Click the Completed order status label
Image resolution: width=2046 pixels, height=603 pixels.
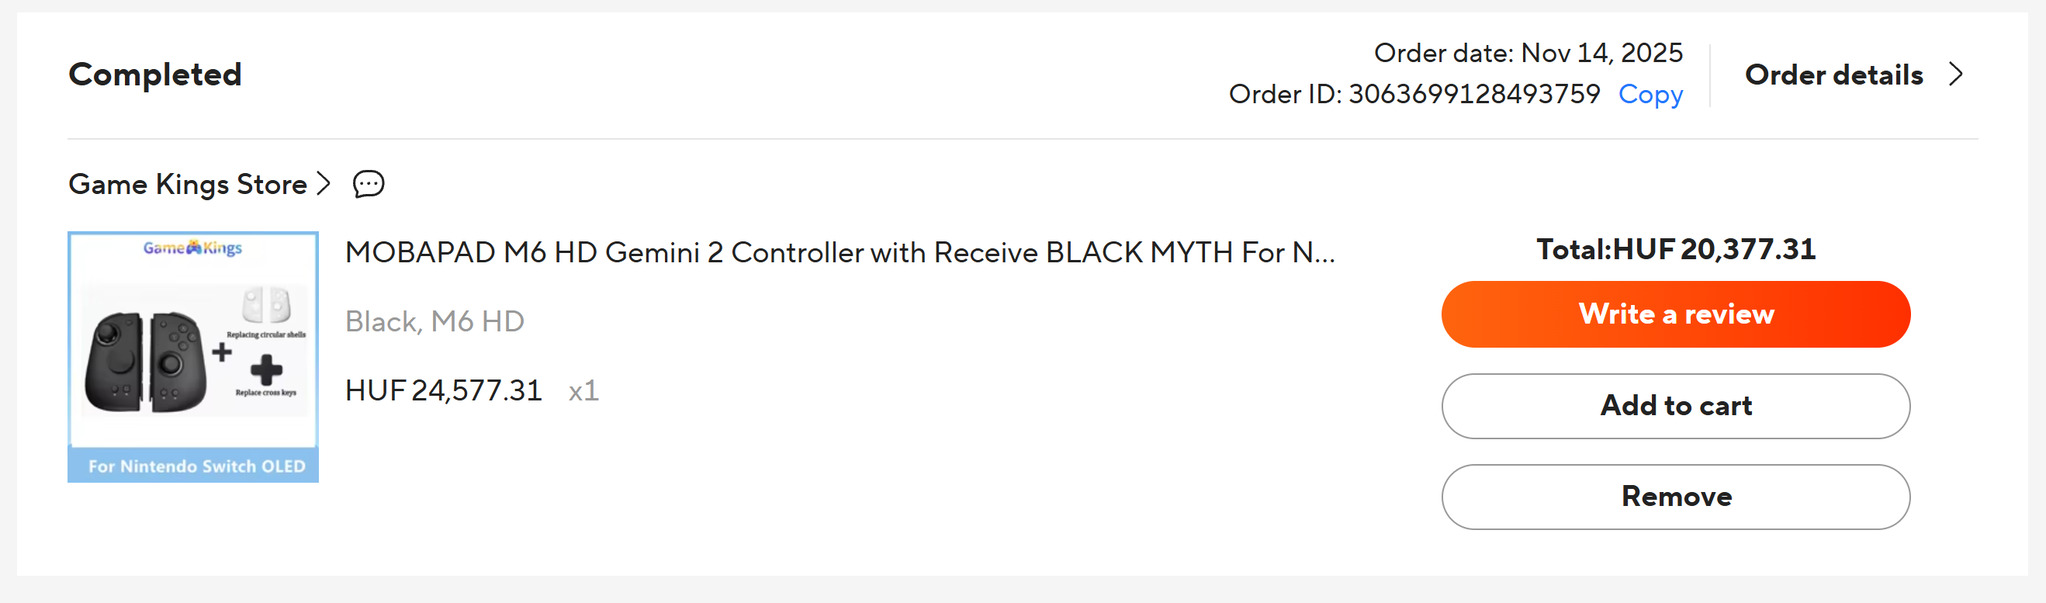[x=155, y=74]
